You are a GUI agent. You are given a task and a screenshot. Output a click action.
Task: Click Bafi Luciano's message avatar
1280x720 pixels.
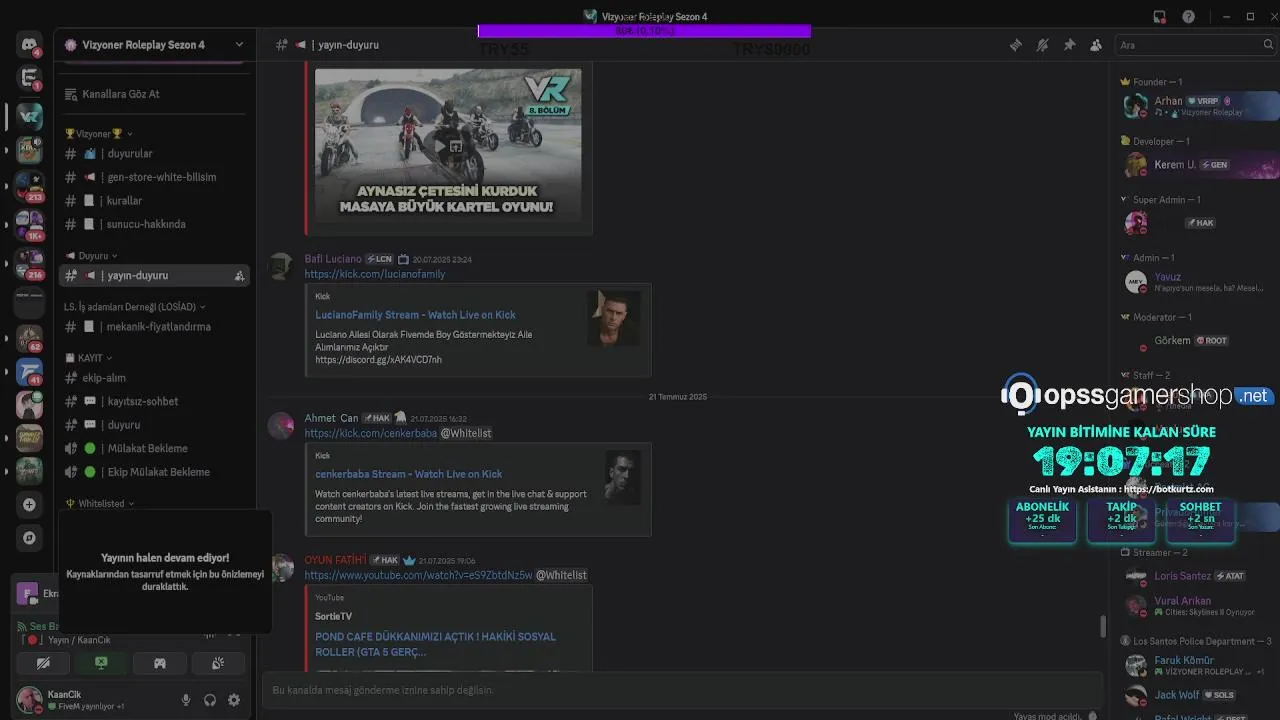(281, 267)
